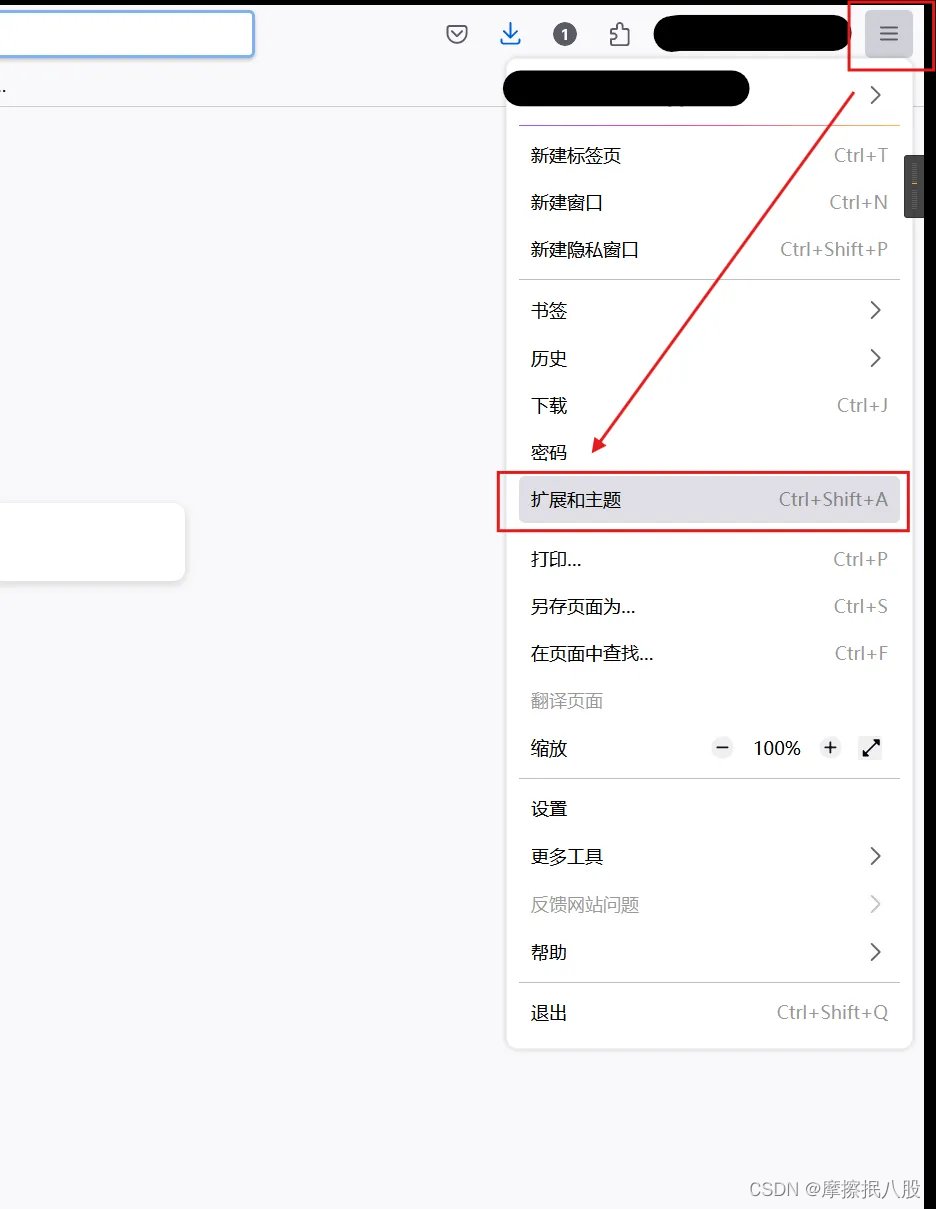Click the zoom in plus button
This screenshot has width=936, height=1209.
pos(830,748)
